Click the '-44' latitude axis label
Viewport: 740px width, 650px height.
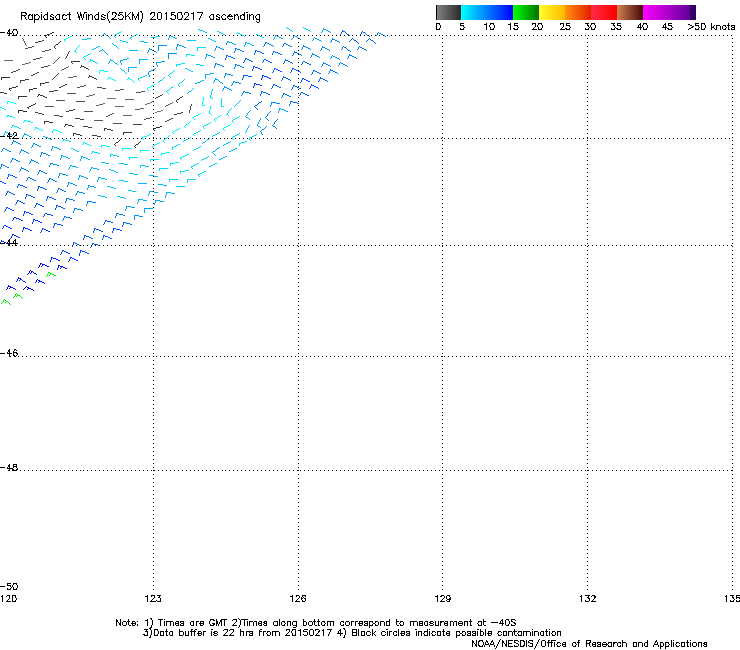click(9, 242)
